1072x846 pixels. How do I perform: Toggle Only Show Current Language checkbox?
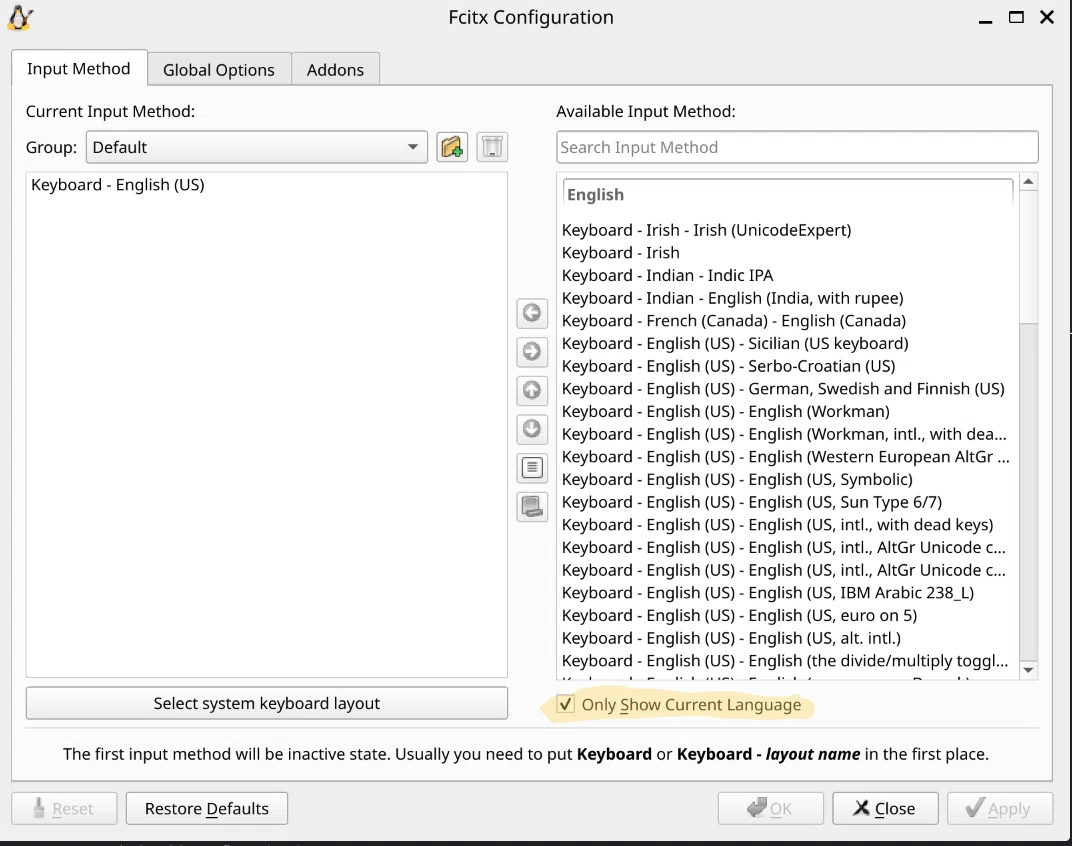click(565, 704)
